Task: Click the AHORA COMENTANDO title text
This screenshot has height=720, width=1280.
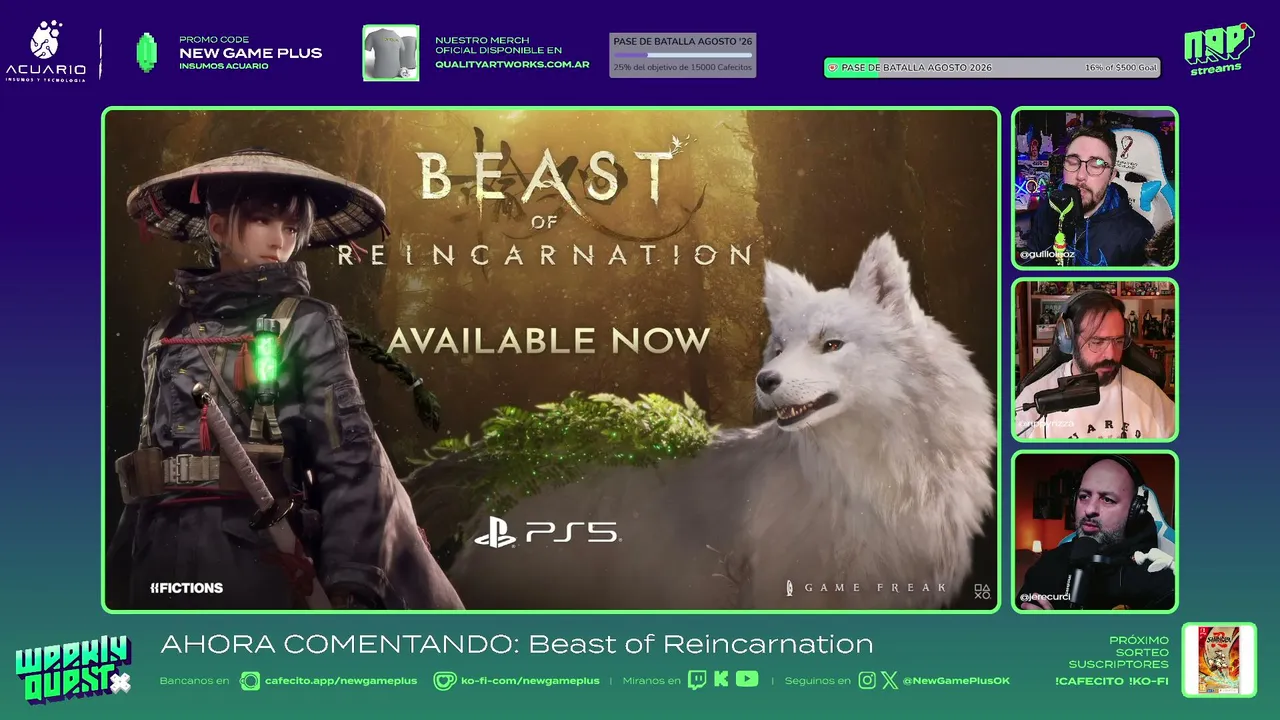Action: click(516, 644)
